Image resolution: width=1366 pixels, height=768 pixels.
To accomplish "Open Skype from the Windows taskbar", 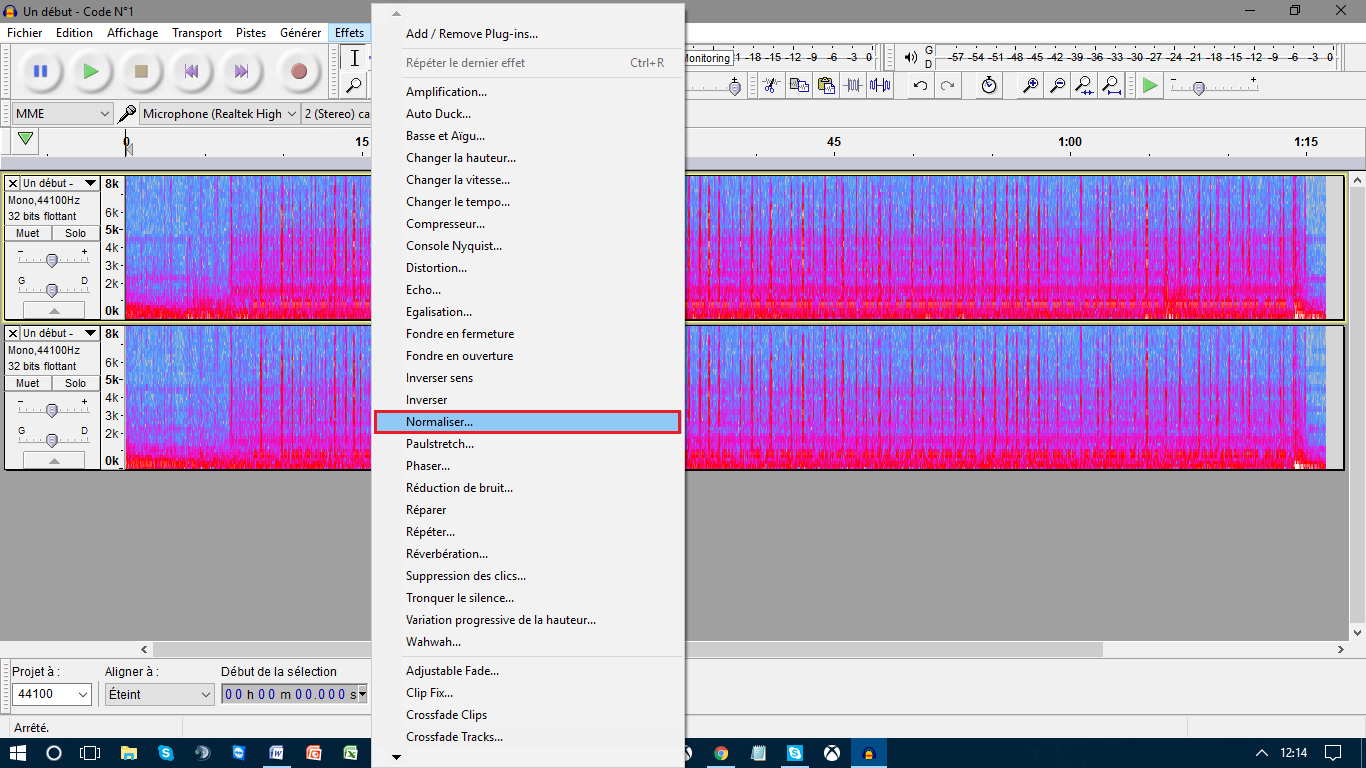I will pos(165,753).
